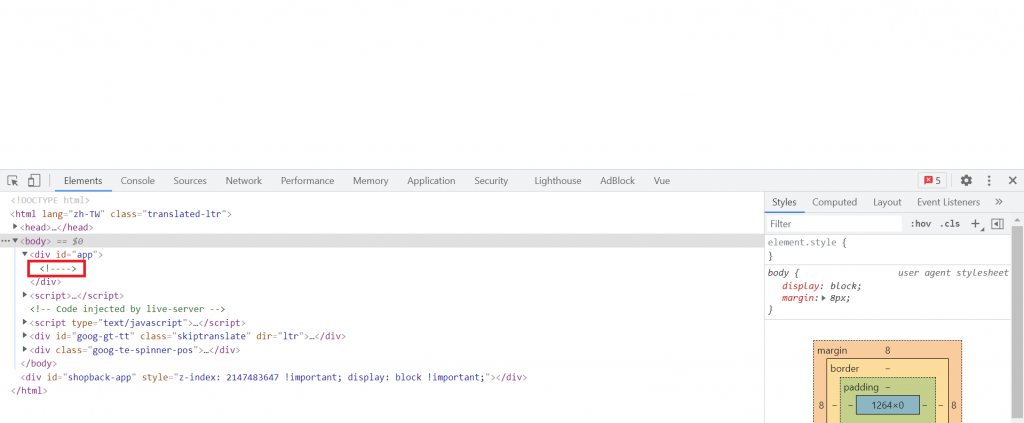Image resolution: width=1024 pixels, height=423 pixels.
Task: Select the empty comment node under app
Action: pyautogui.click(x=58, y=268)
